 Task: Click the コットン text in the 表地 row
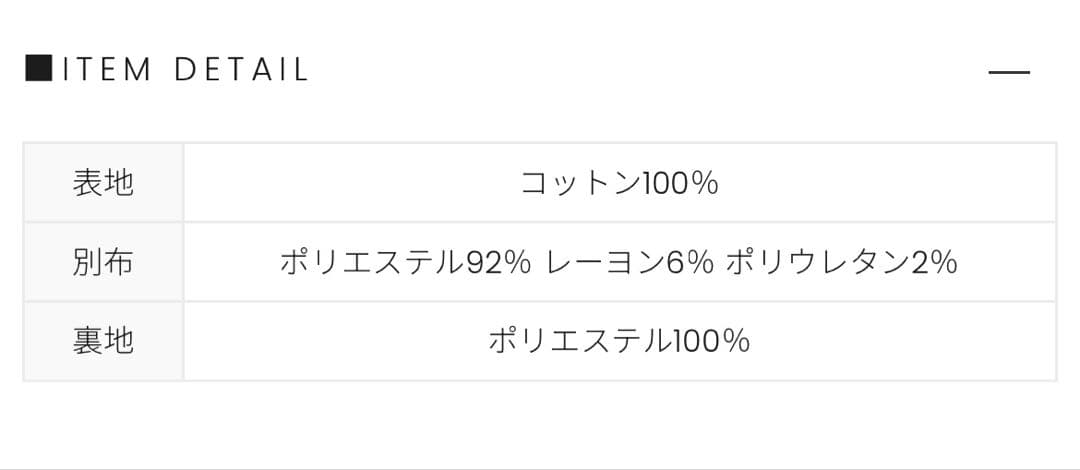(x=580, y=184)
